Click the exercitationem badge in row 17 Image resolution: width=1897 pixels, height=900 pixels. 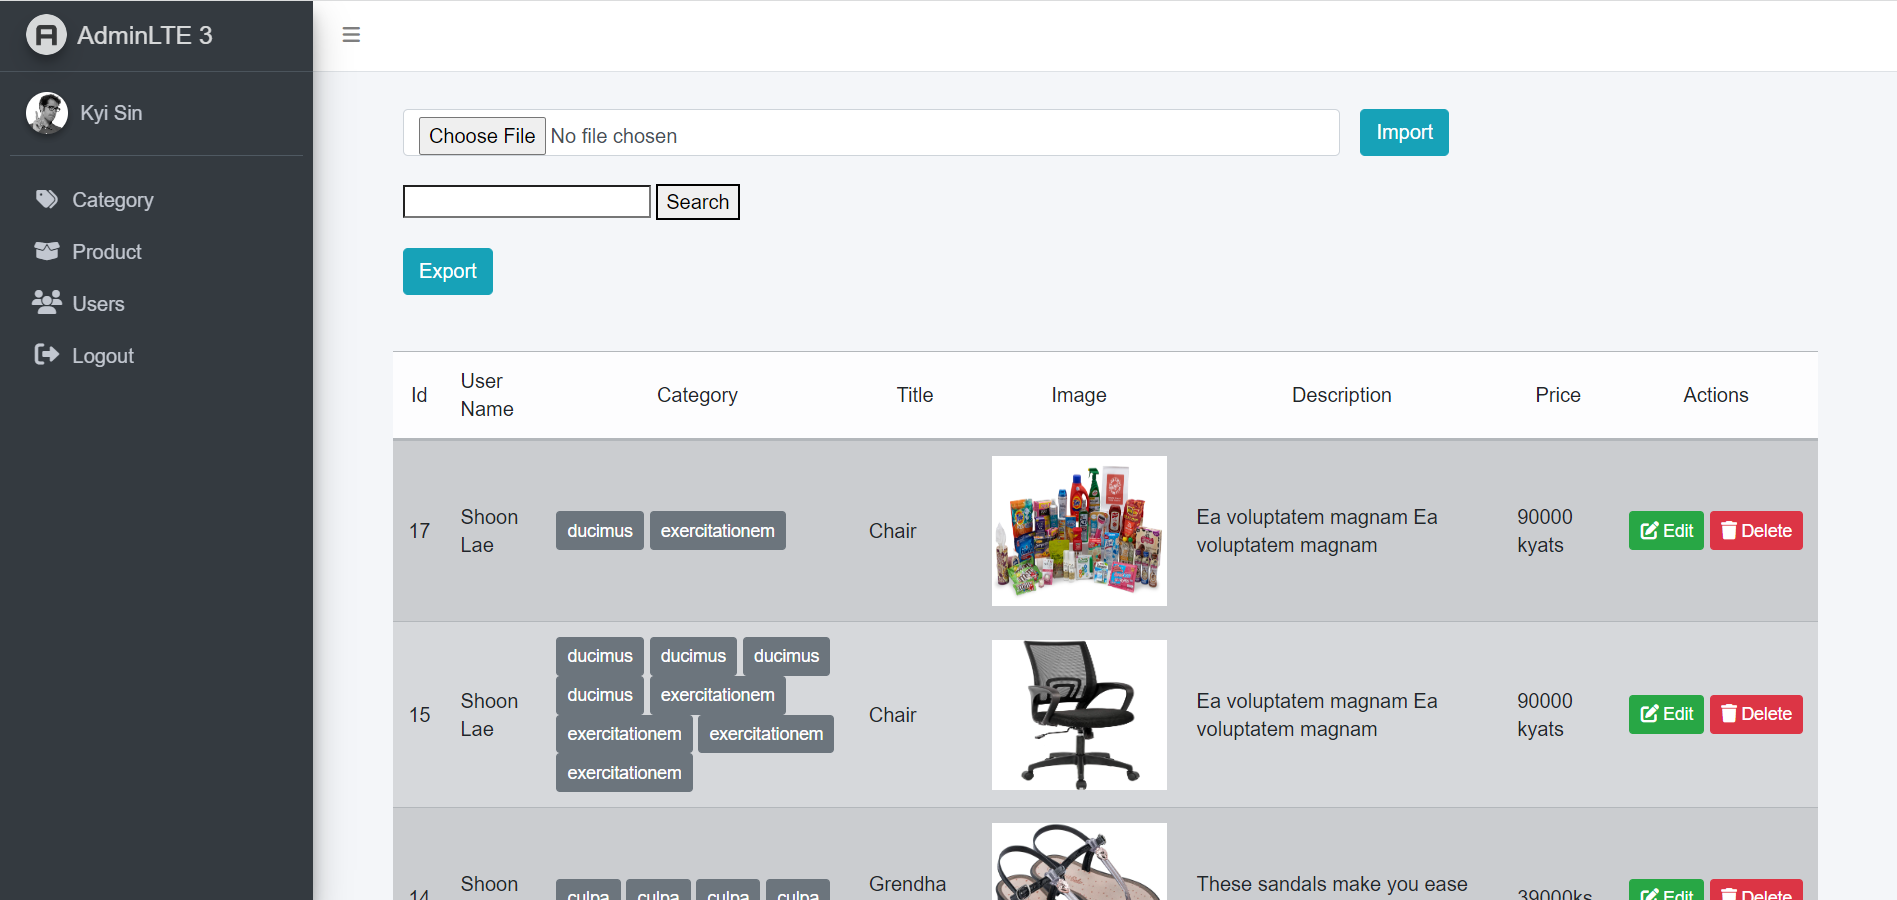point(718,531)
